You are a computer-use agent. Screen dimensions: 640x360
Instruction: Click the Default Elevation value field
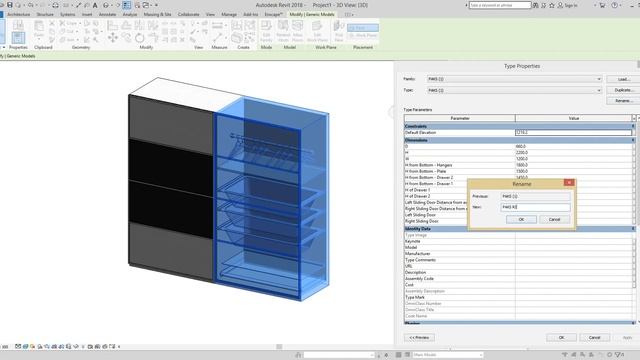pyautogui.click(x=573, y=133)
